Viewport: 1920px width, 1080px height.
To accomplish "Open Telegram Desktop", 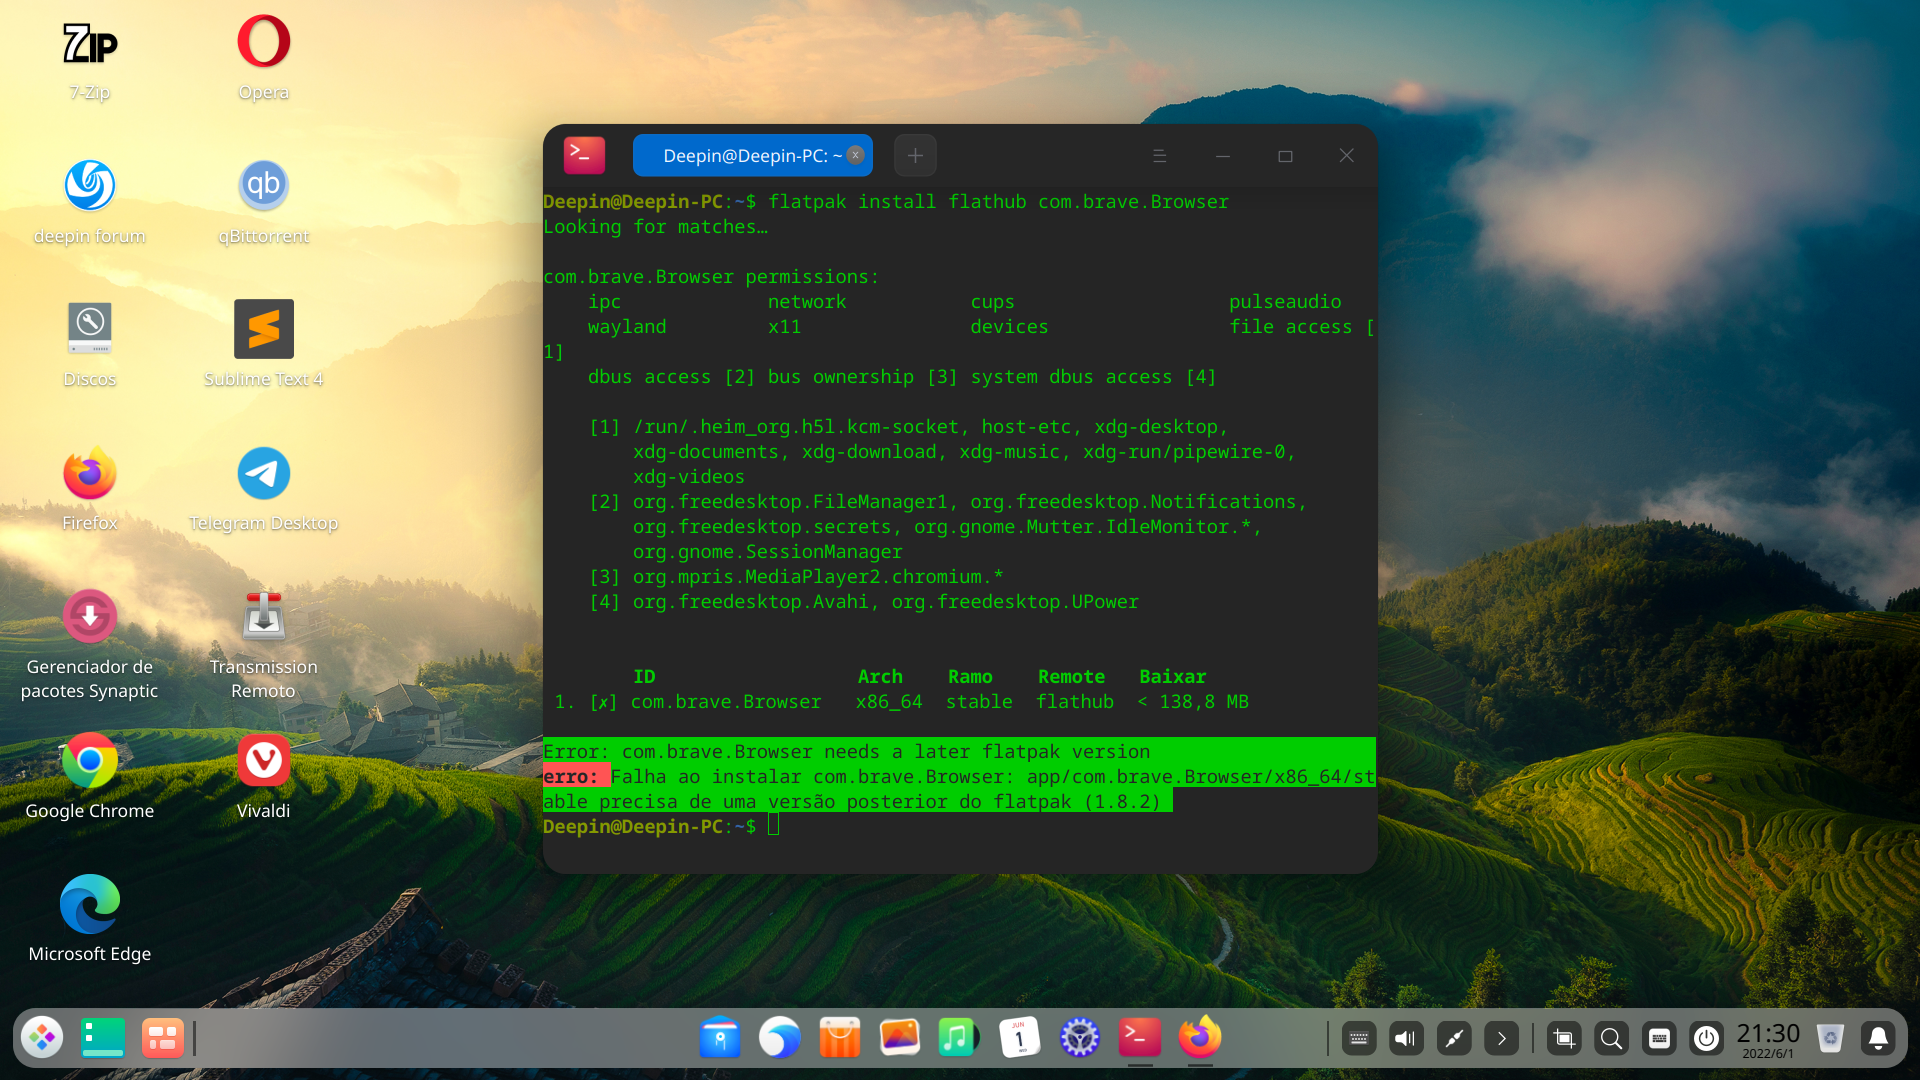I will [x=263, y=473].
